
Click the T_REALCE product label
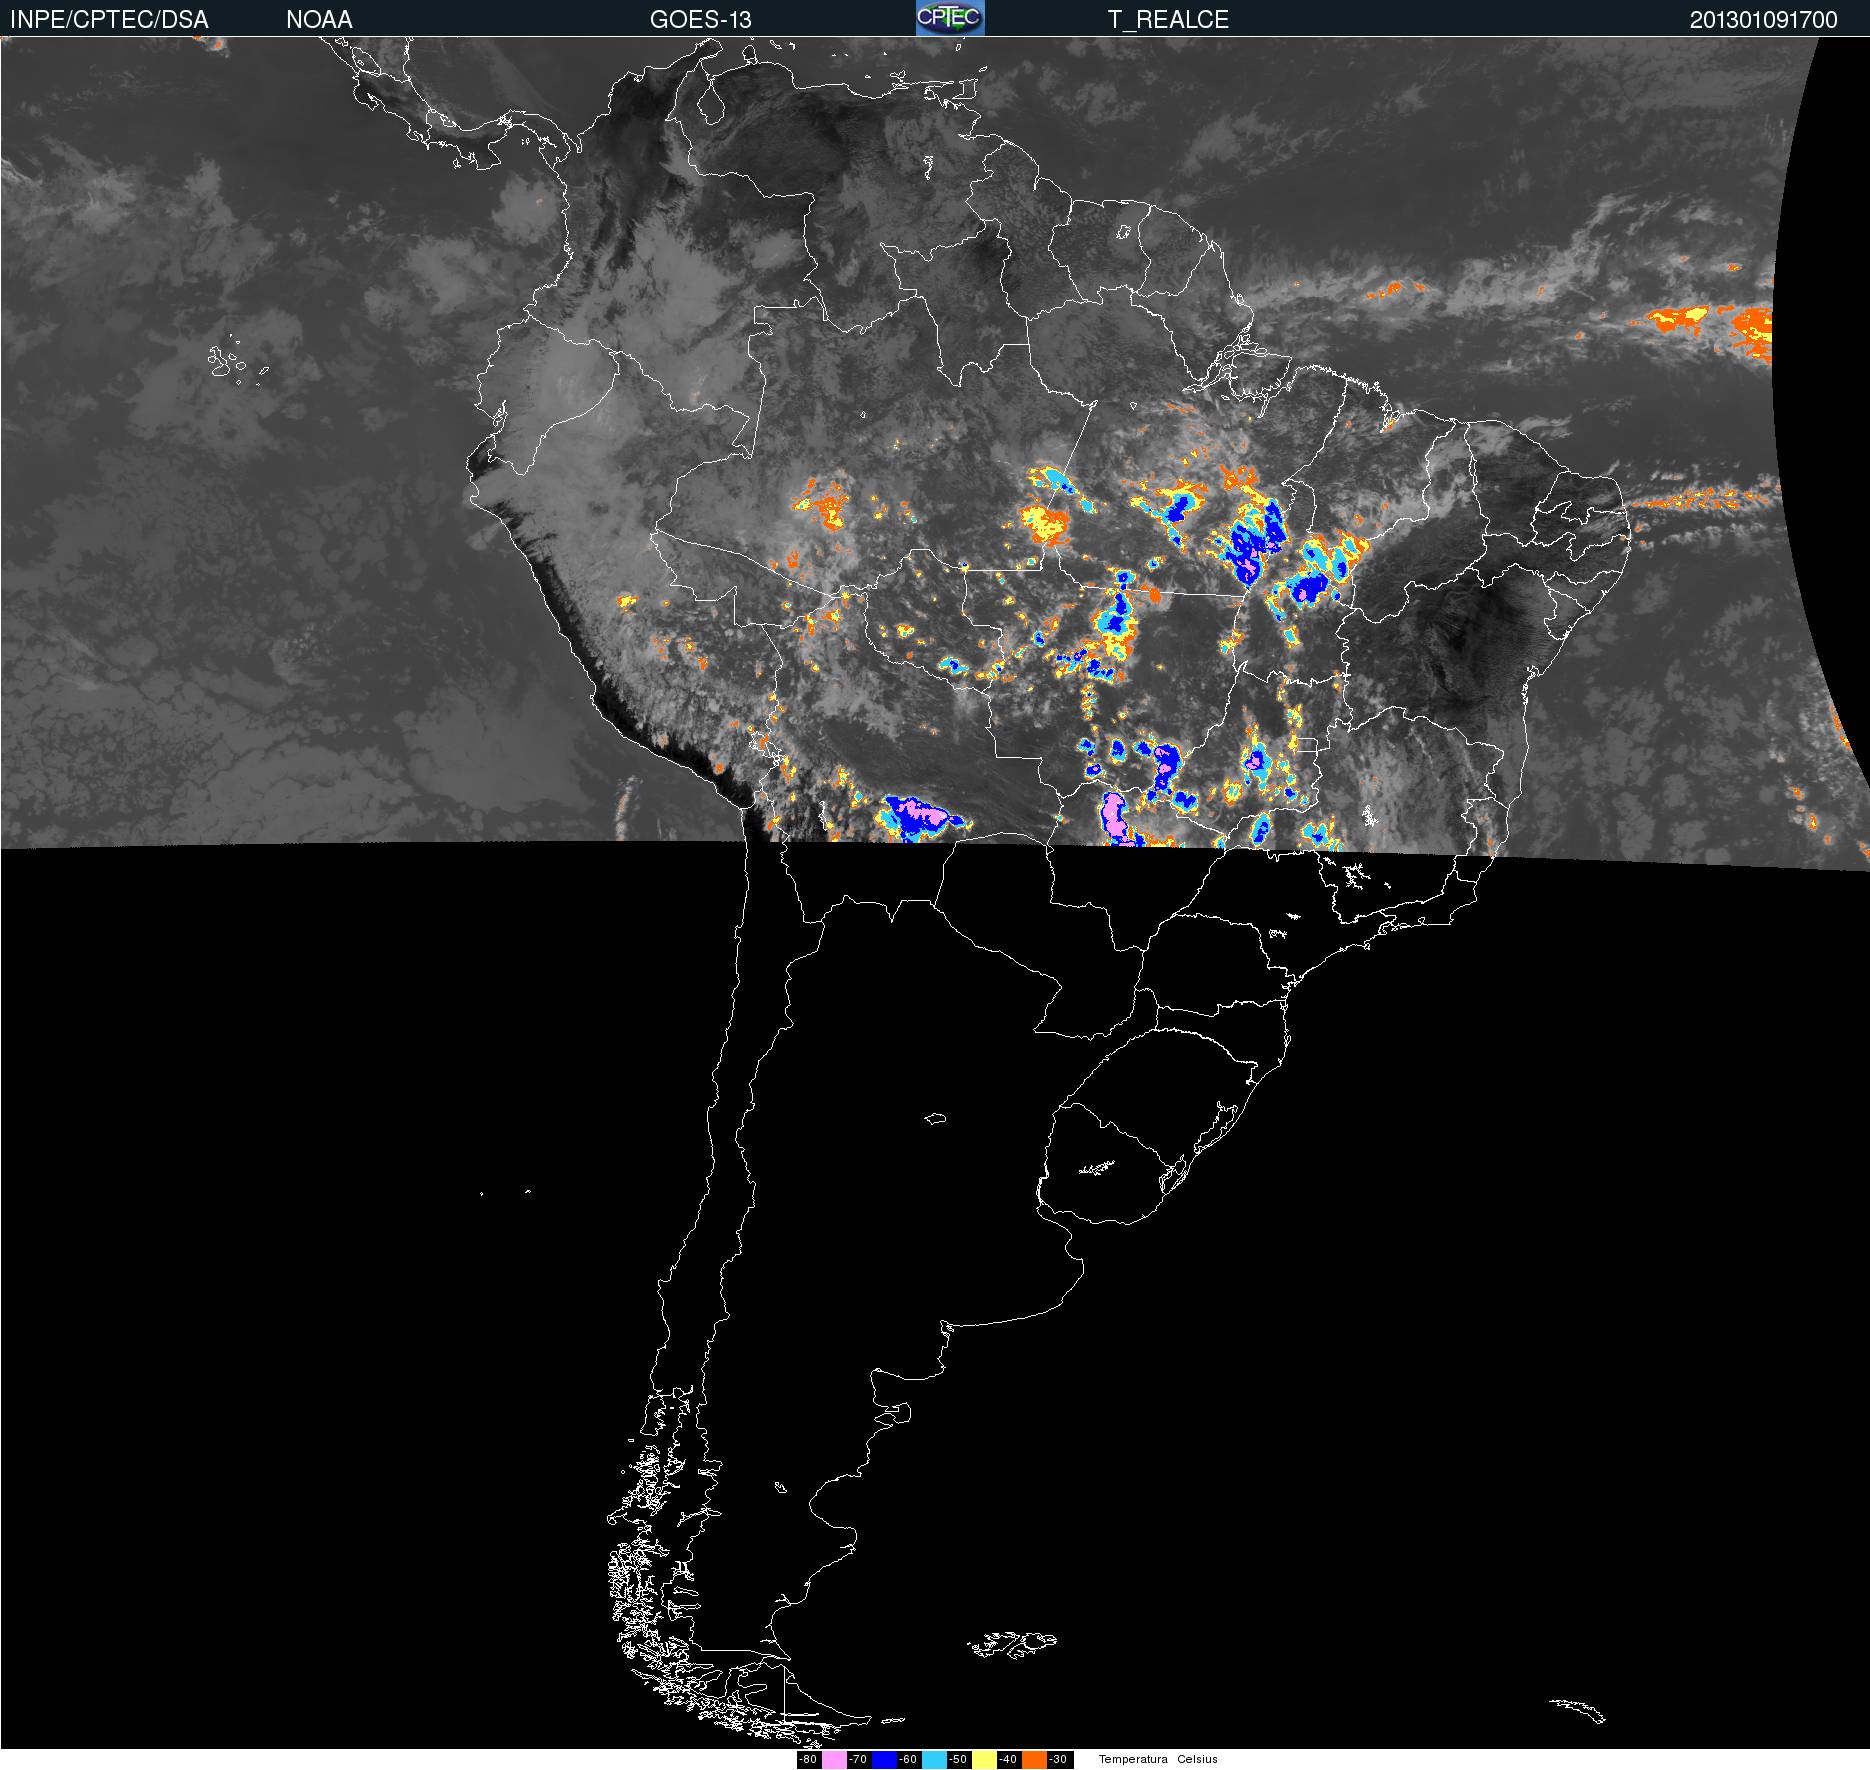1168,19
